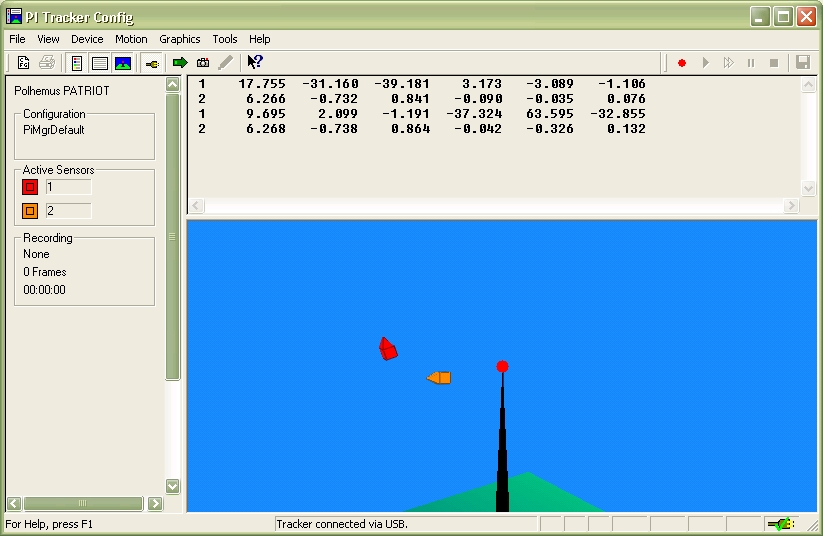The height and width of the screenshot is (536, 823).
Task: Click the data pane horizontal scroll-left arrow
Action: pyautogui.click(x=196, y=205)
